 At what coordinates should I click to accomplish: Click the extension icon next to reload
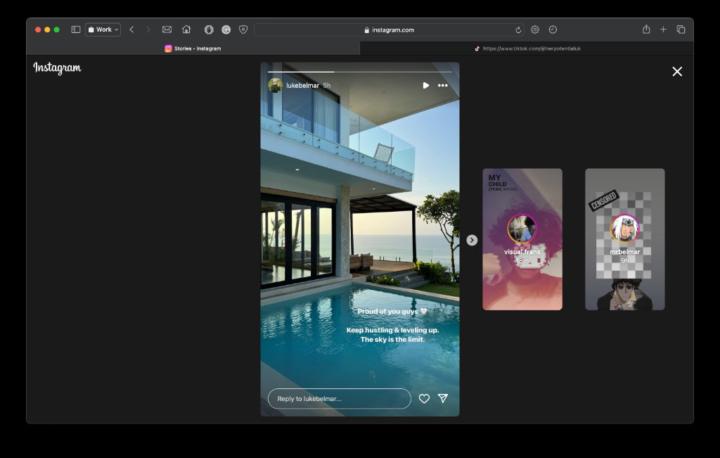click(x=535, y=29)
